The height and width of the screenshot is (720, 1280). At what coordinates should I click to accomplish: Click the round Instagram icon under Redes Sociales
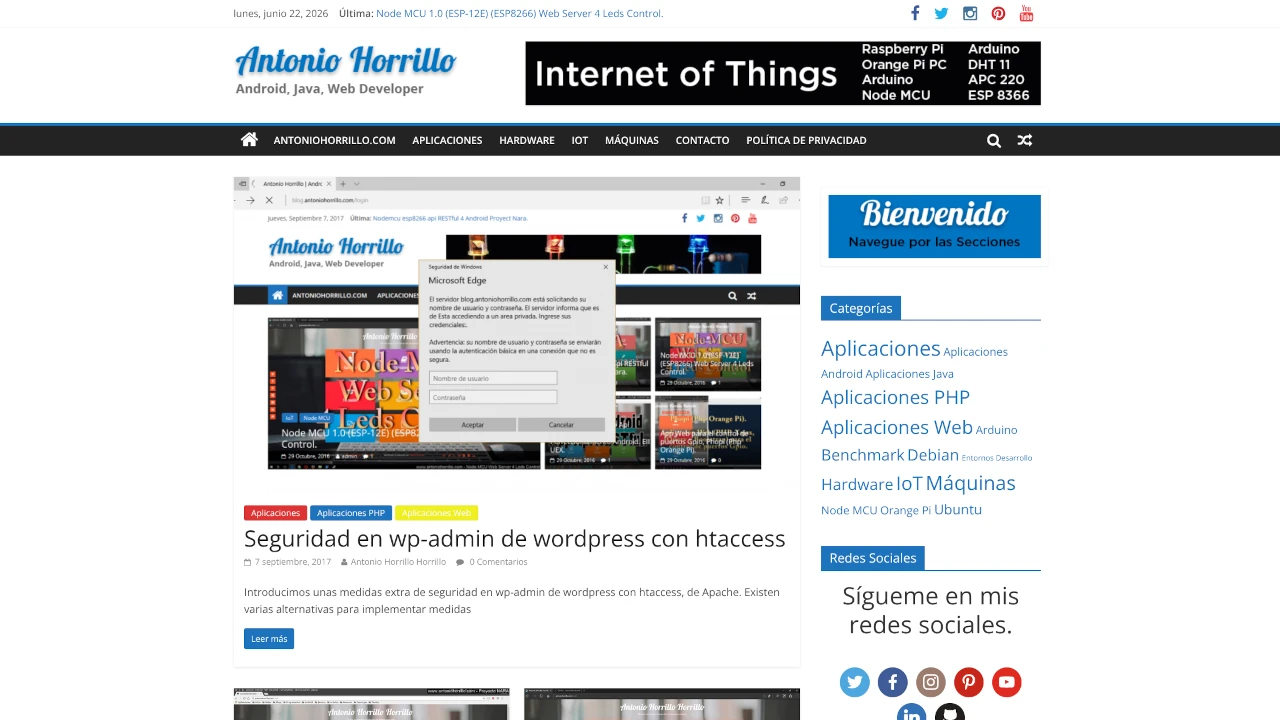pyautogui.click(x=931, y=682)
